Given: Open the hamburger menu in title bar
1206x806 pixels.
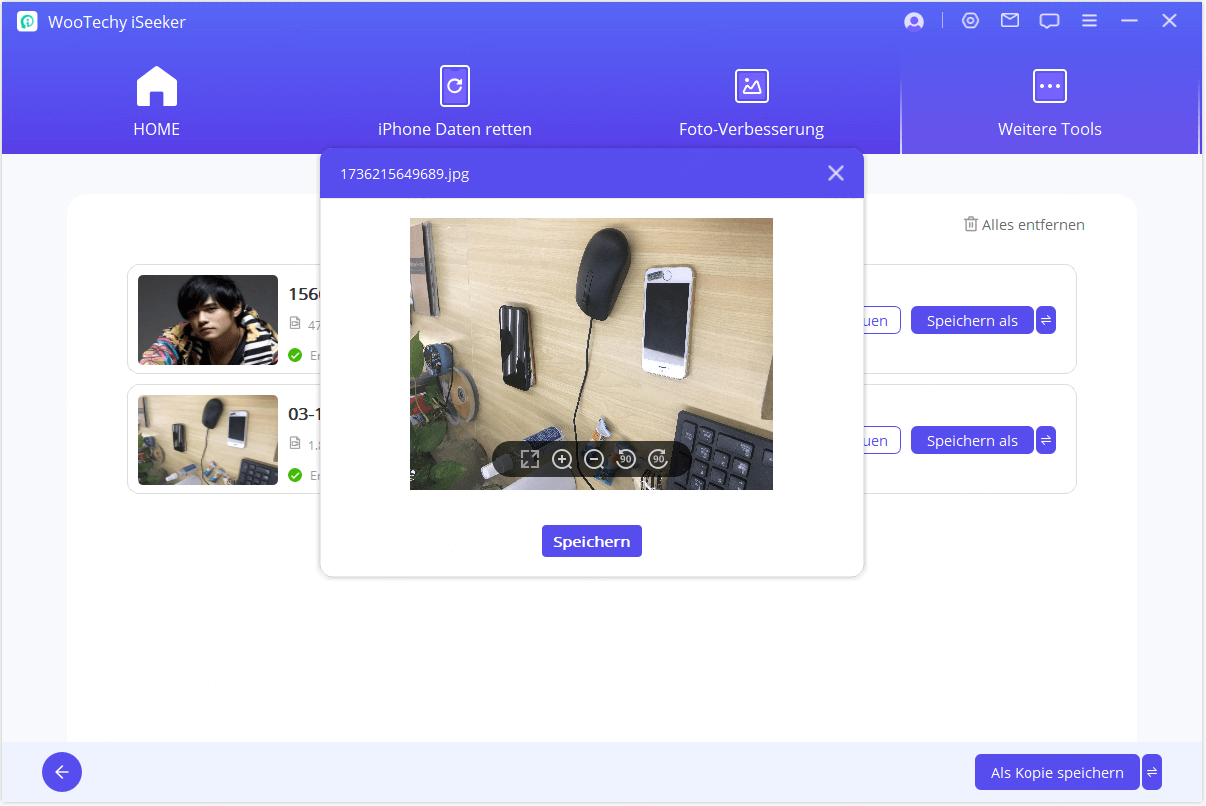Looking at the screenshot, I should click(x=1090, y=21).
